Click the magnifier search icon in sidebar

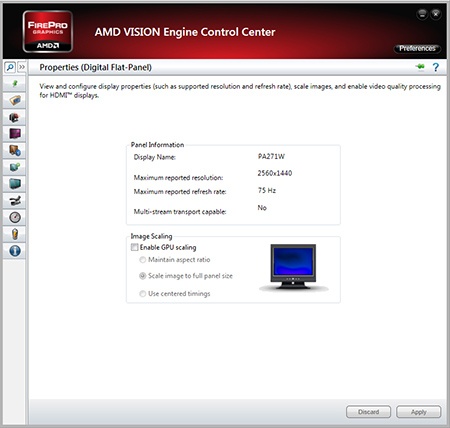tap(10, 67)
